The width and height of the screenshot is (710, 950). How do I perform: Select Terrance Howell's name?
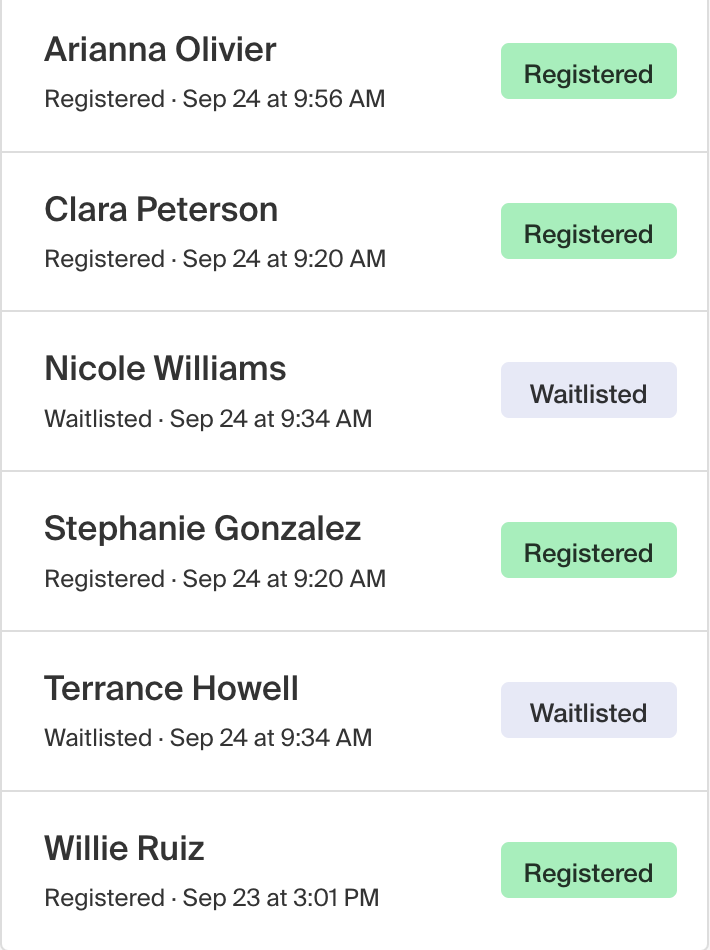pyautogui.click(x=171, y=688)
